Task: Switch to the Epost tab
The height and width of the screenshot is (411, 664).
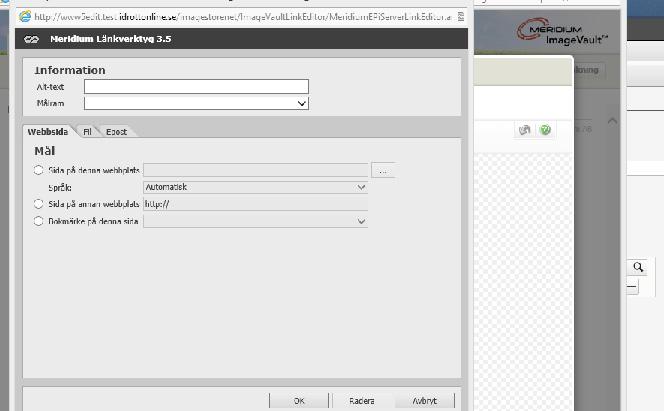Action: pyautogui.click(x=116, y=132)
